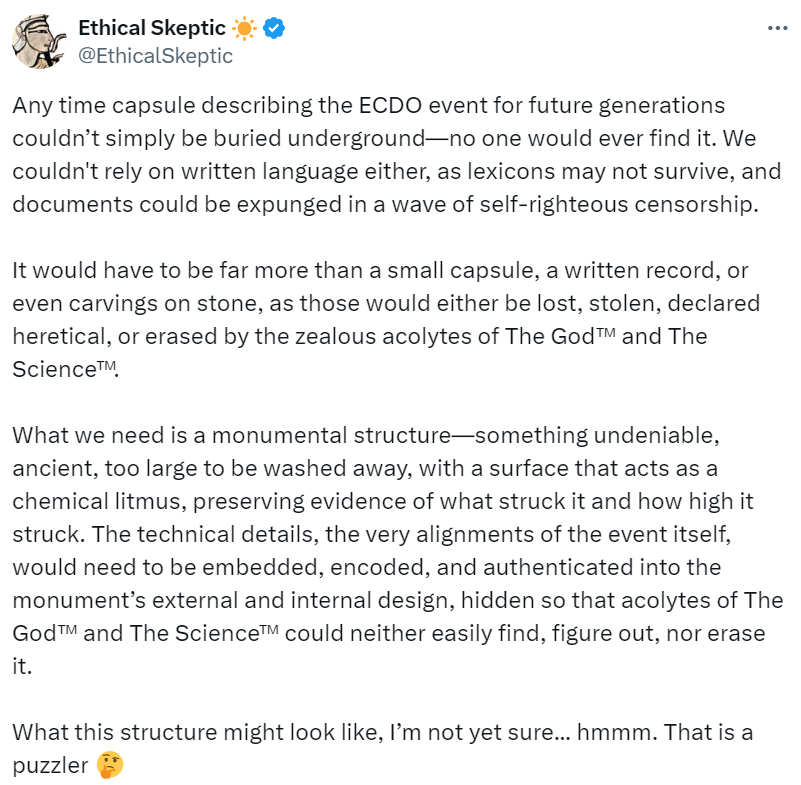The image size is (801, 785).
Task: Visit the @EthicalSkeptic handle link
Action: point(155,56)
